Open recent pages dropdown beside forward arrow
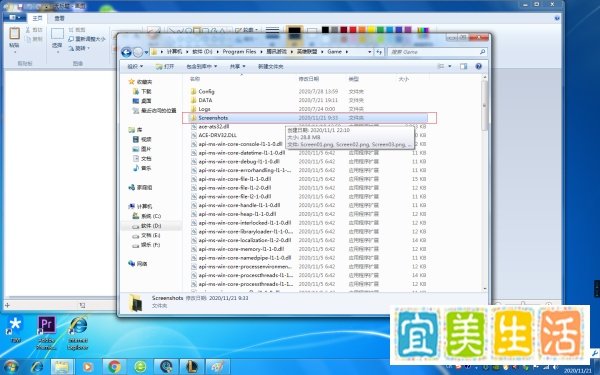 click(146, 52)
